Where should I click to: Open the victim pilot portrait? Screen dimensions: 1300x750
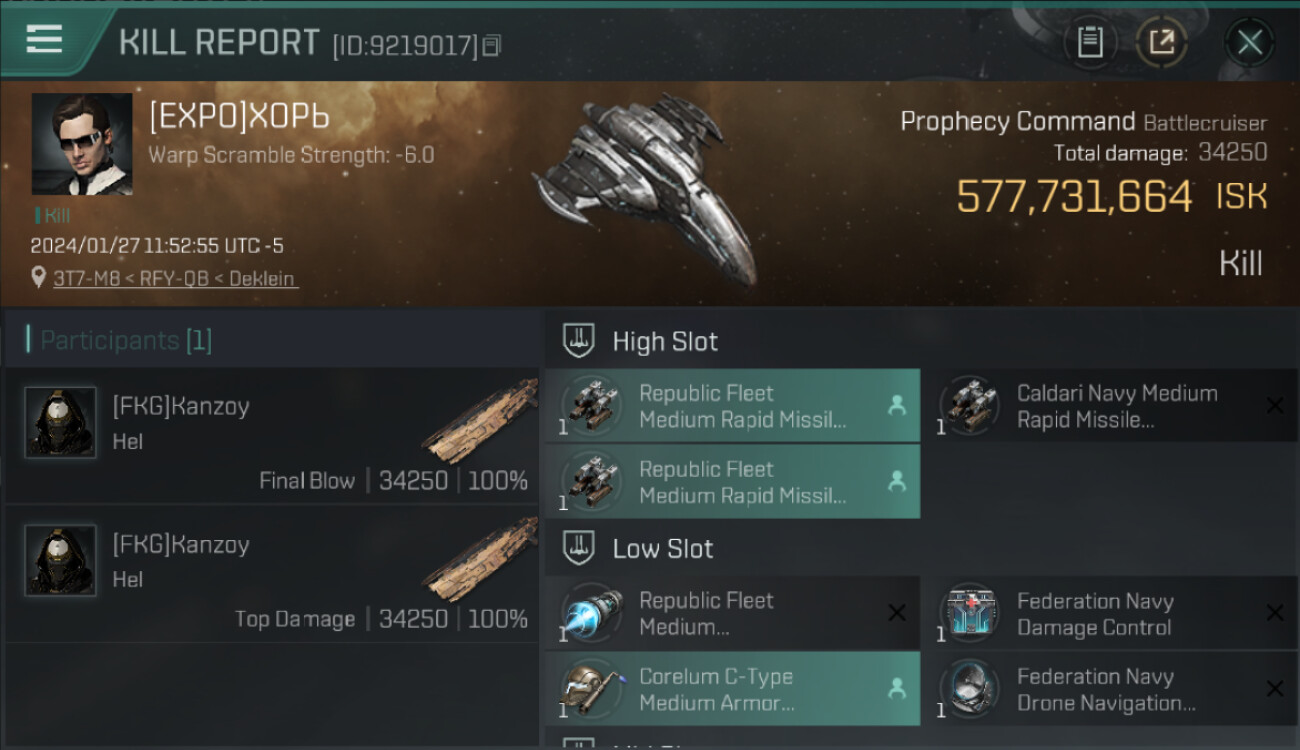click(82, 144)
